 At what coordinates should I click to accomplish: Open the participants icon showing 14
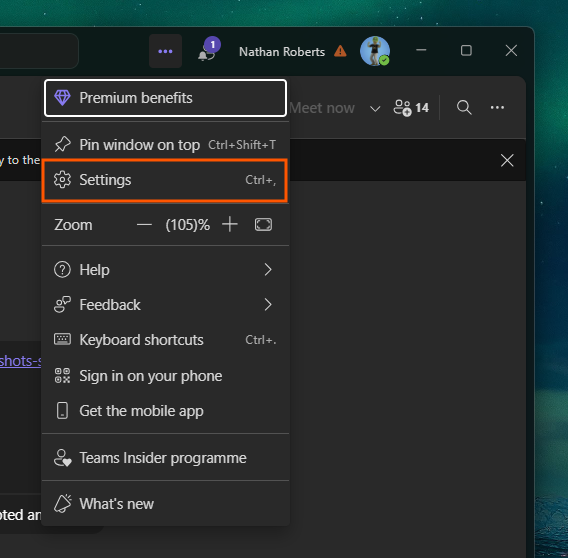[411, 108]
